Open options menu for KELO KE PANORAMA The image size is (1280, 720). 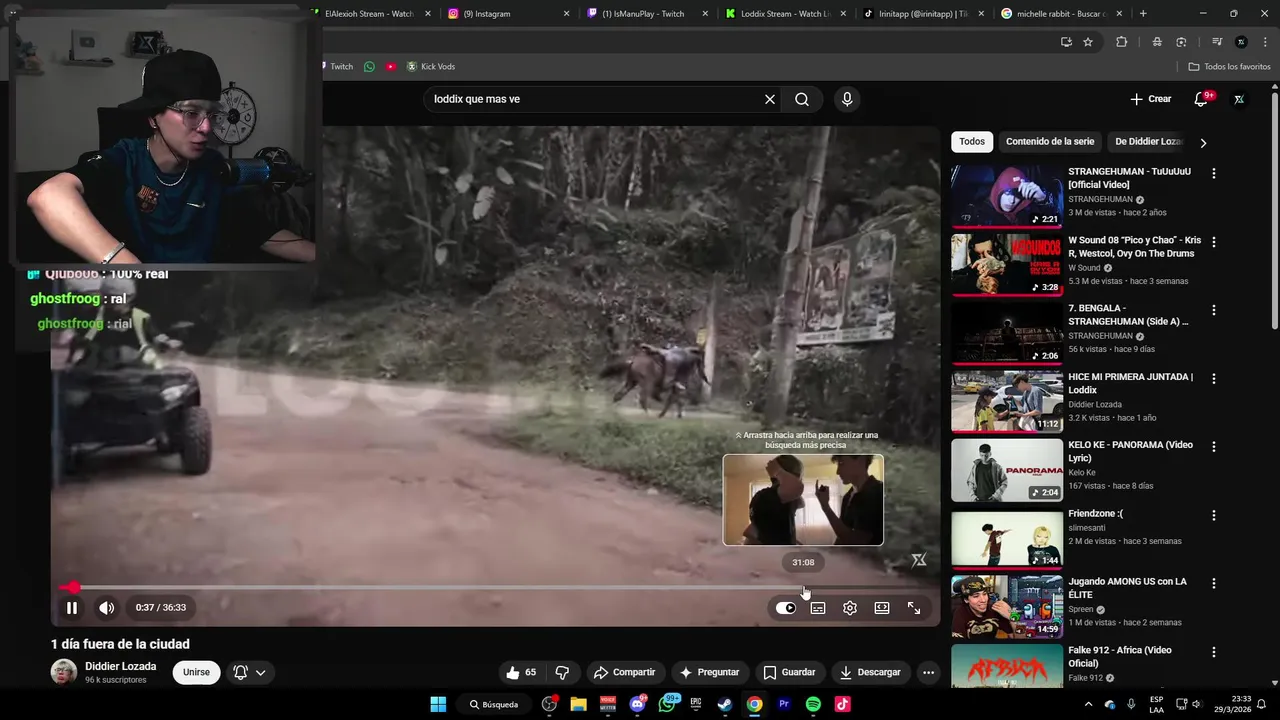(x=1214, y=447)
